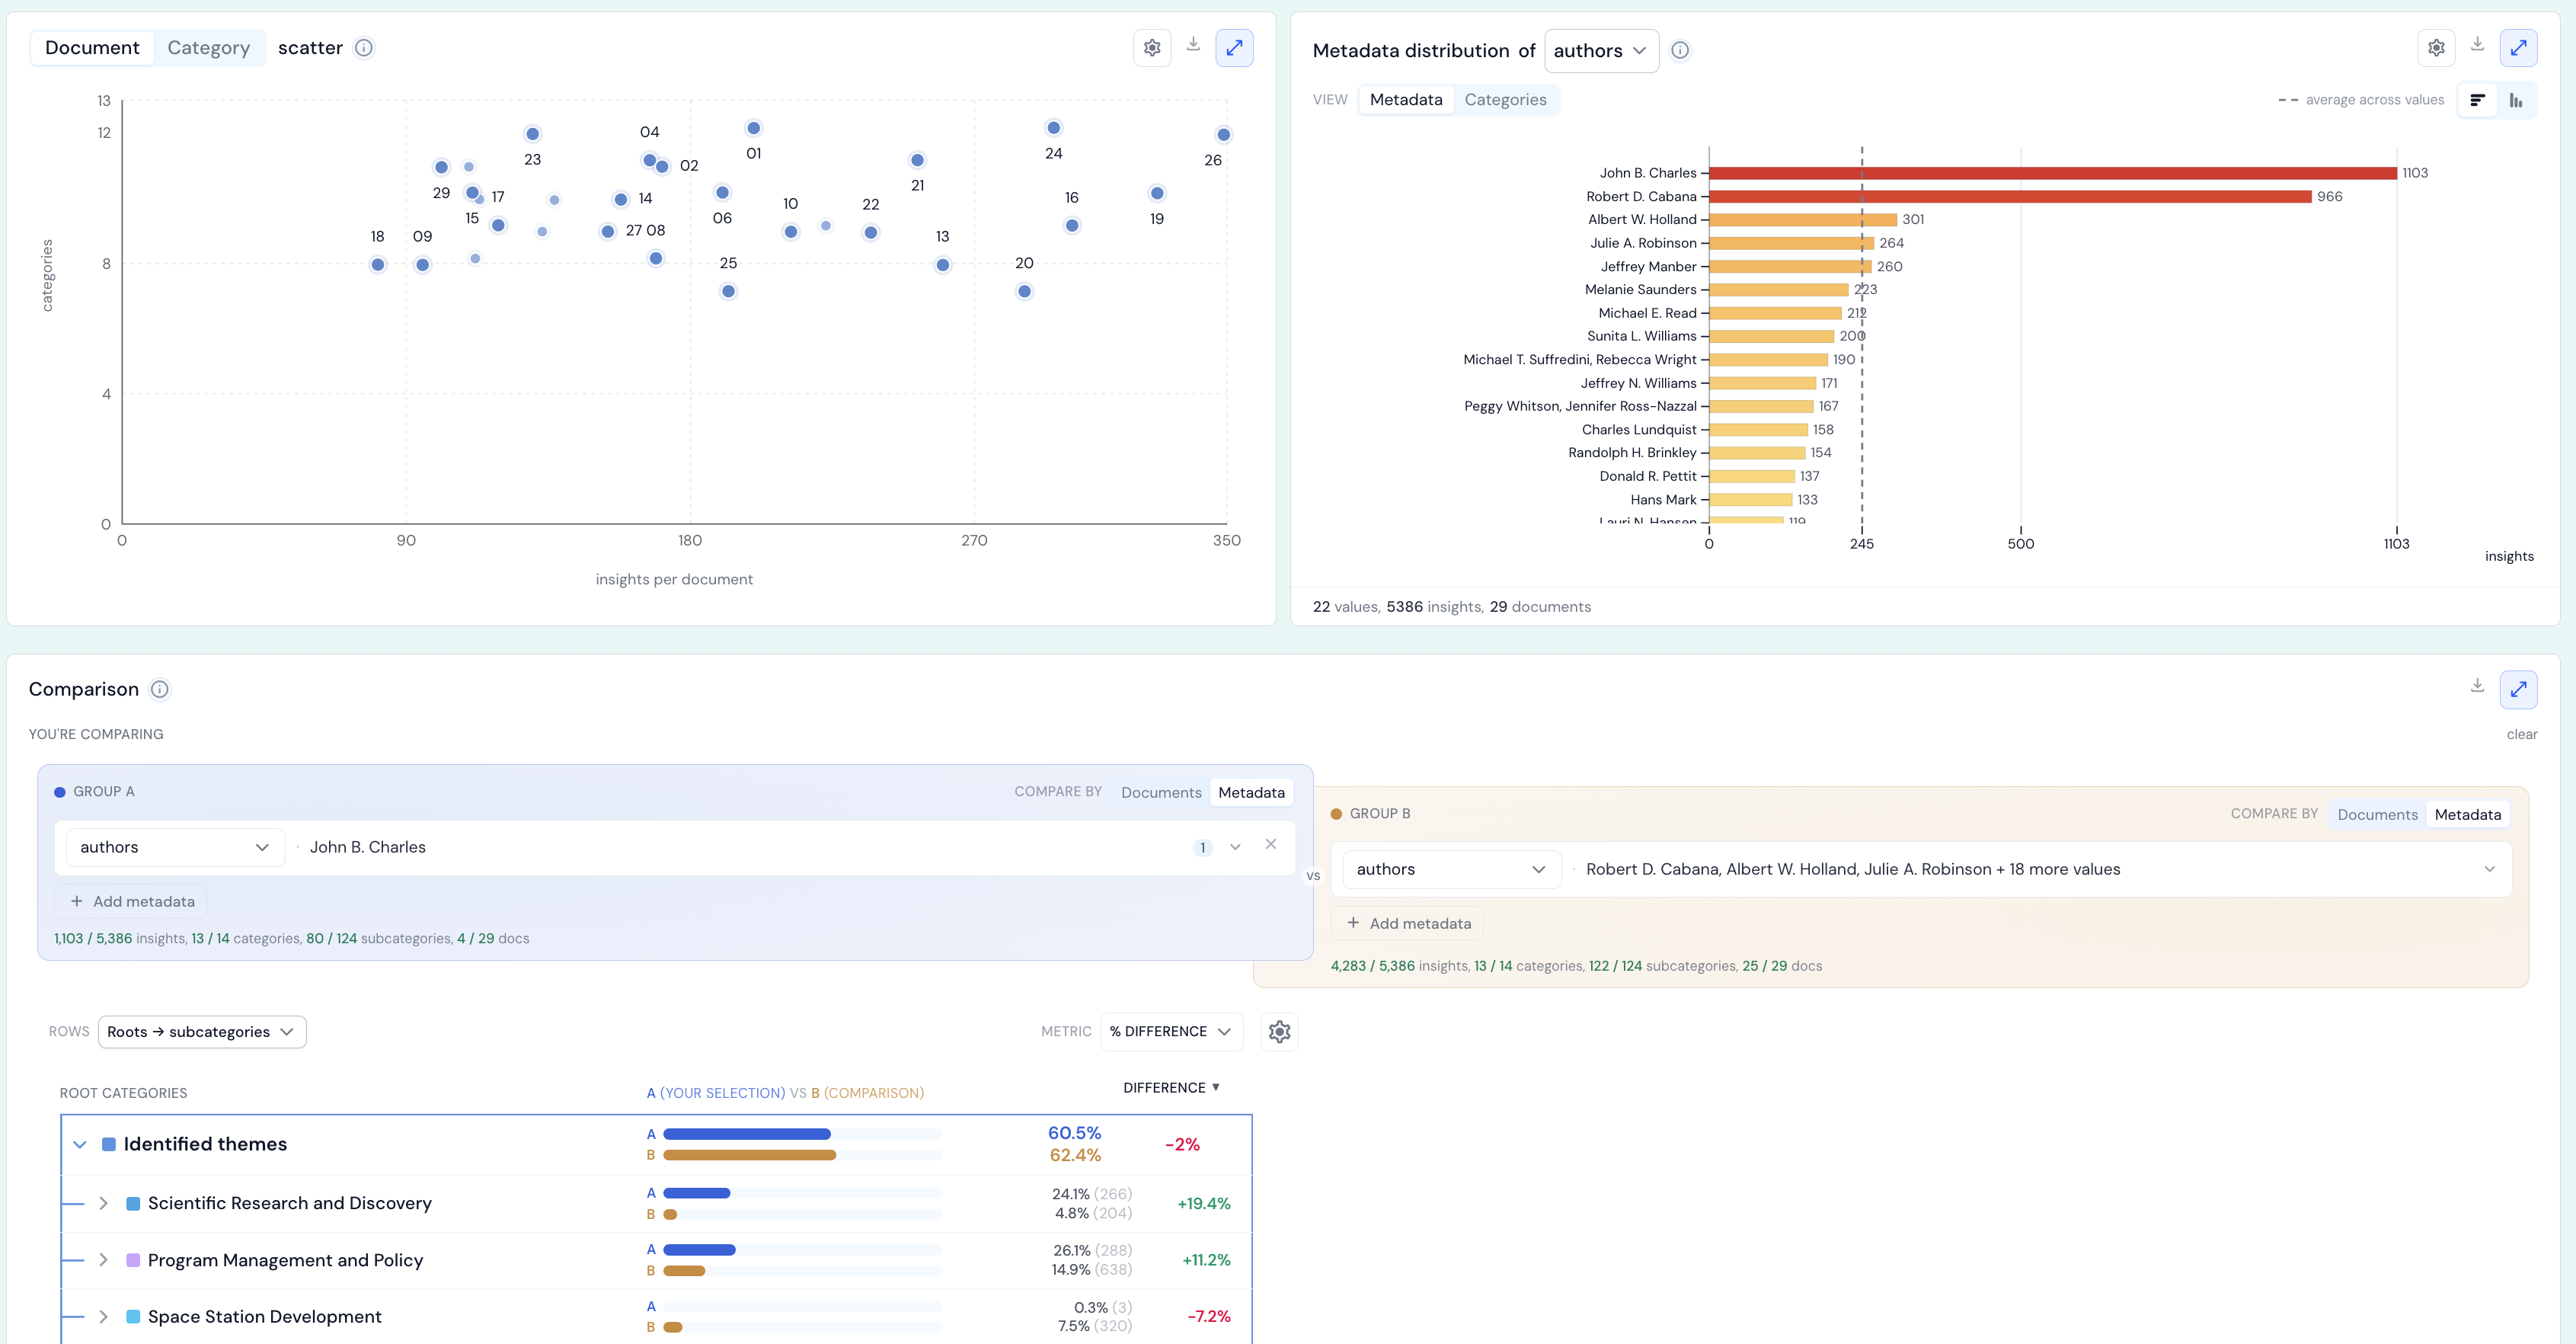Click clear comparison link
The height and width of the screenshot is (1344, 2576).
2521,734
